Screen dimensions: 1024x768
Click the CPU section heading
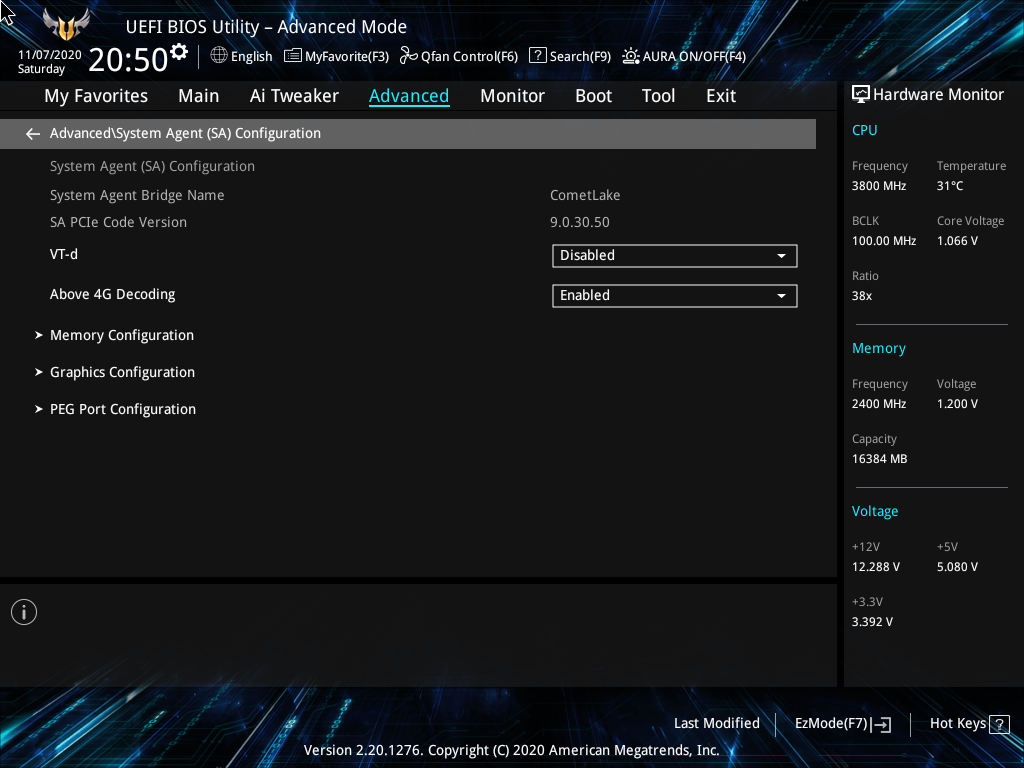coord(864,130)
